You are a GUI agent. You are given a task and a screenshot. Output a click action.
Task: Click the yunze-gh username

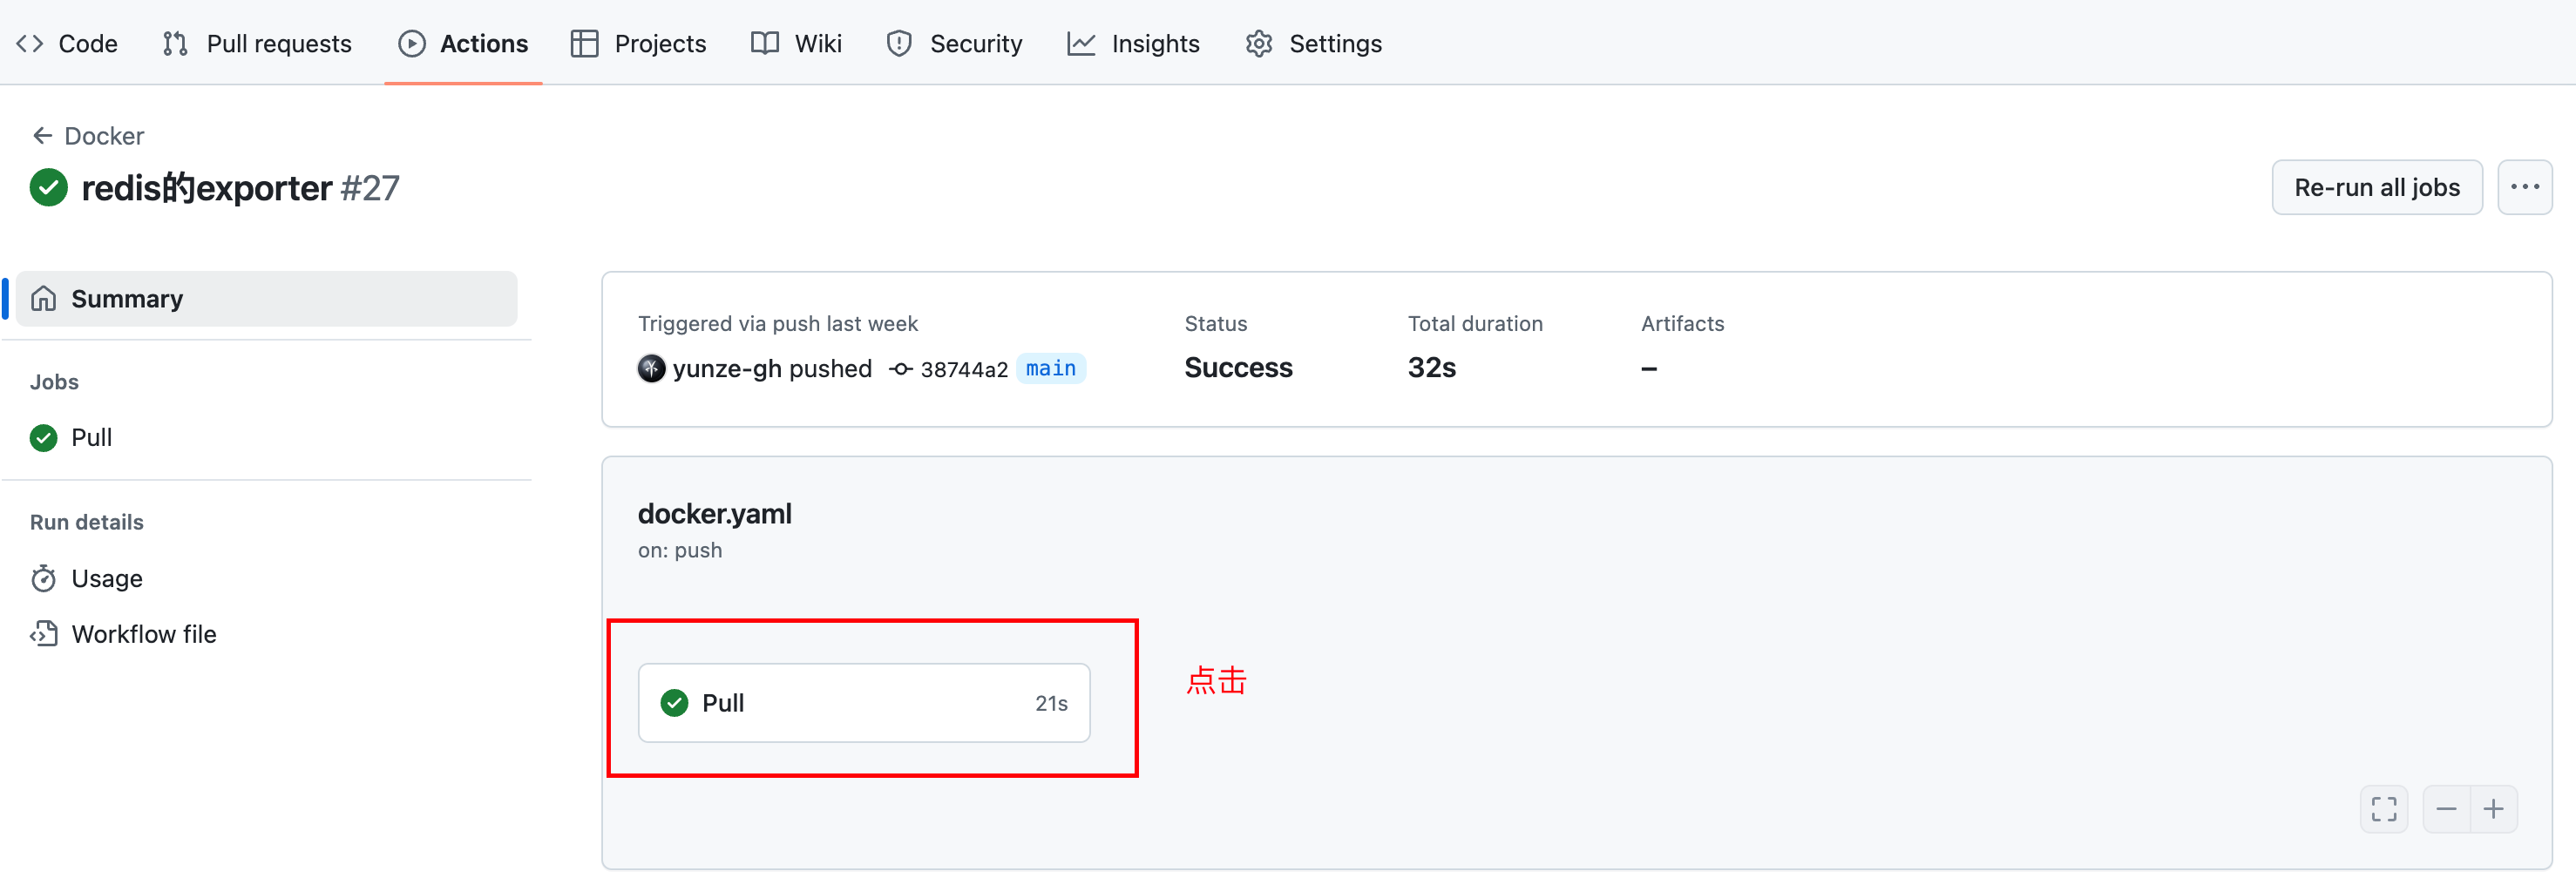(x=727, y=368)
